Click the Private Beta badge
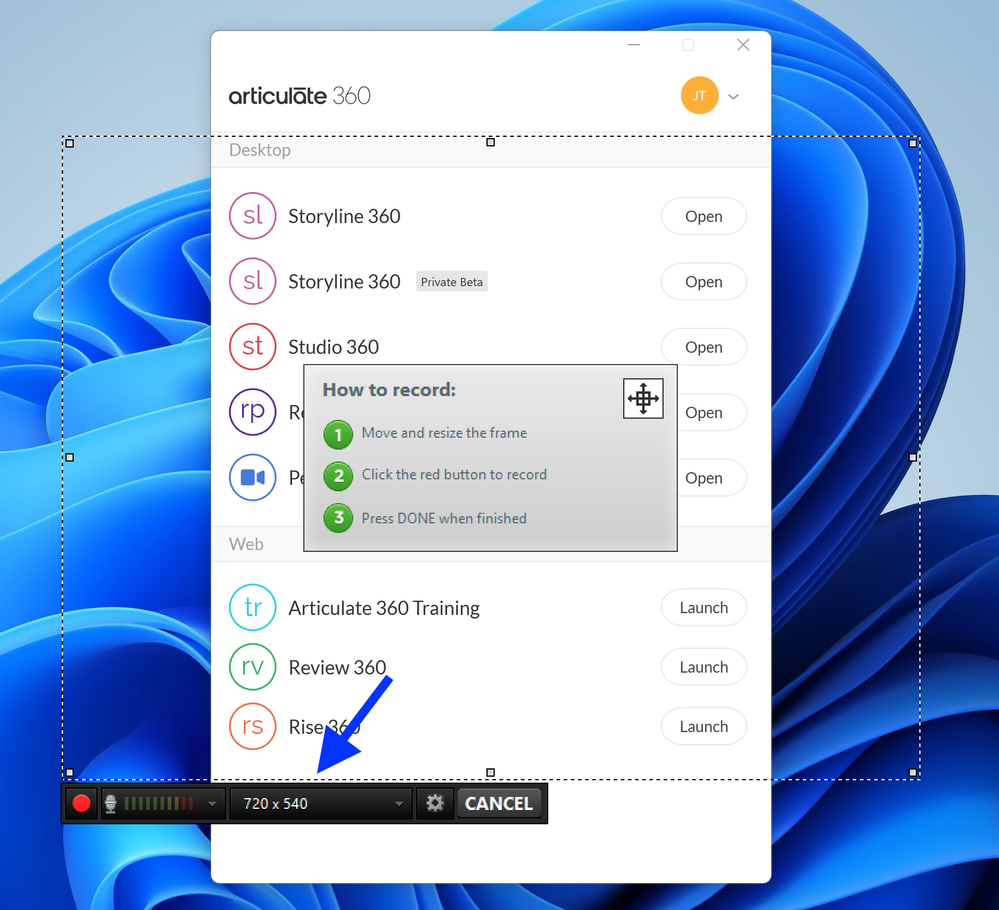This screenshot has height=910, width=999. coord(452,282)
